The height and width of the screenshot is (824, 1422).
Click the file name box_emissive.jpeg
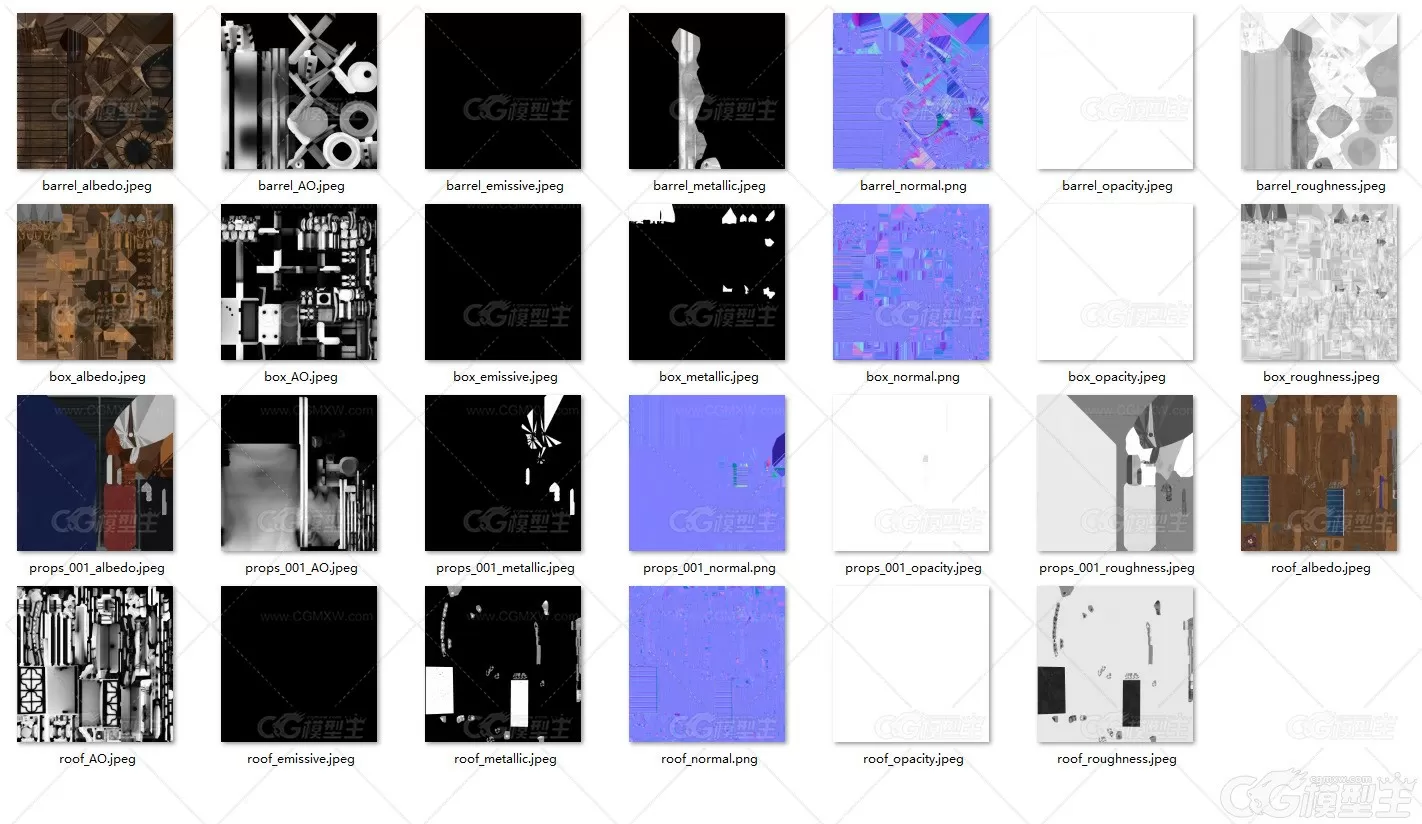coord(505,377)
